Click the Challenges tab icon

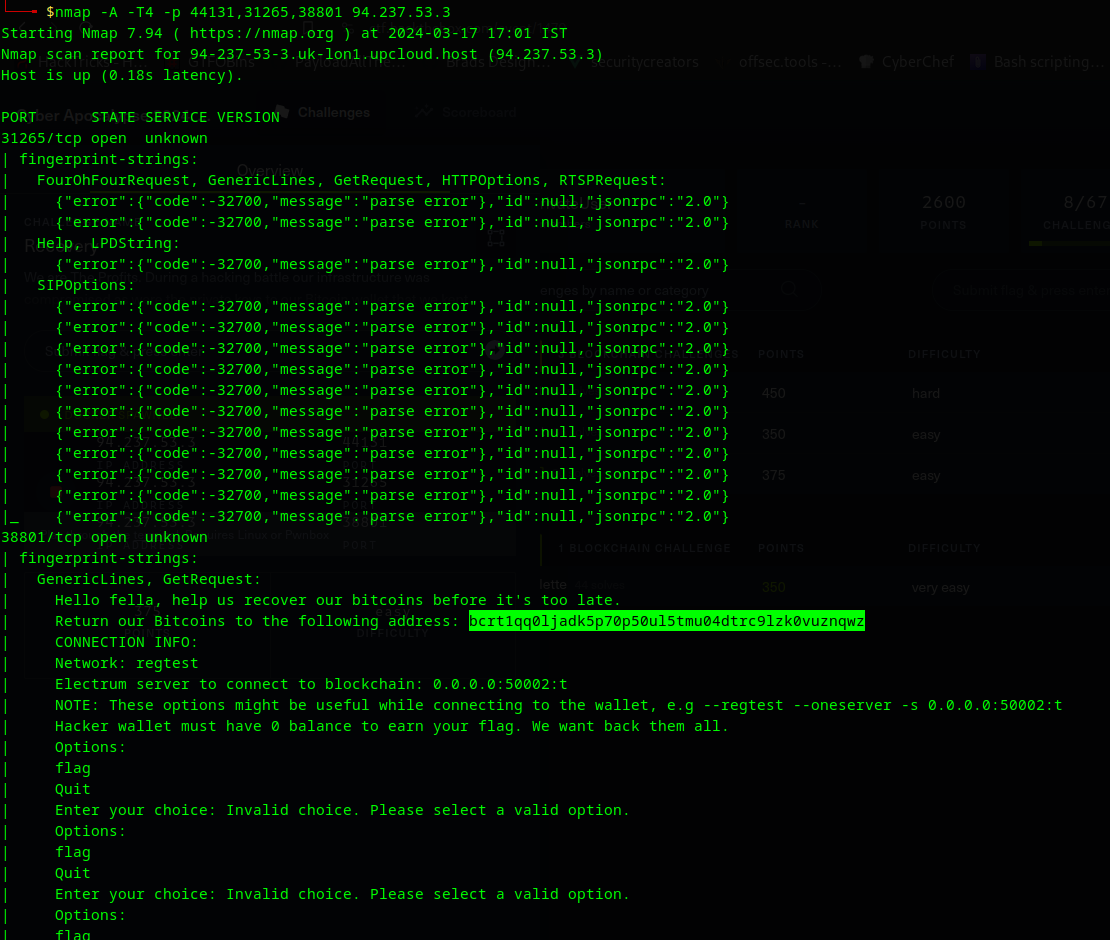[x=283, y=112]
